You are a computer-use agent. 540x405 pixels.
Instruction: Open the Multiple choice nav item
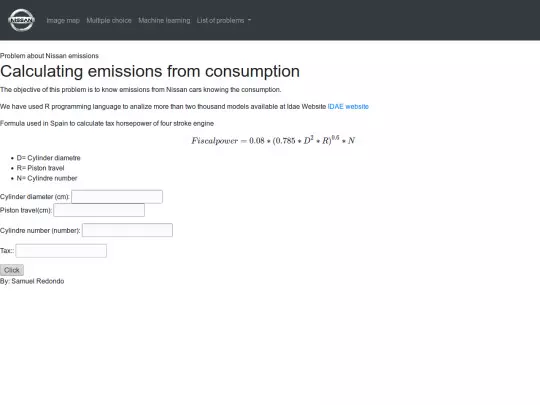109,21
